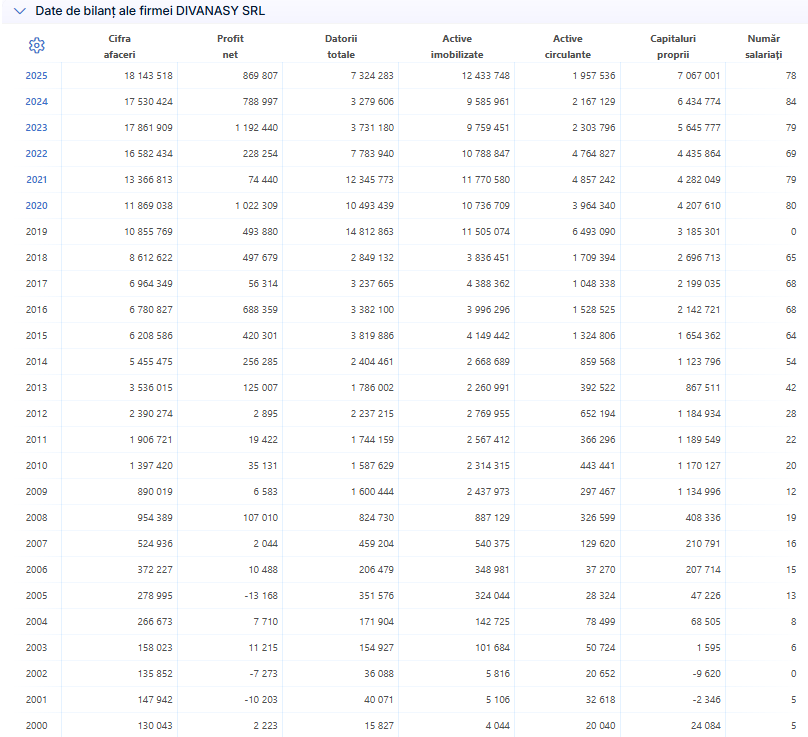Click the section title Date de bilanț ale firmei DIVANASY SRL
Screen dimensions: 808x737
[x=150, y=11]
